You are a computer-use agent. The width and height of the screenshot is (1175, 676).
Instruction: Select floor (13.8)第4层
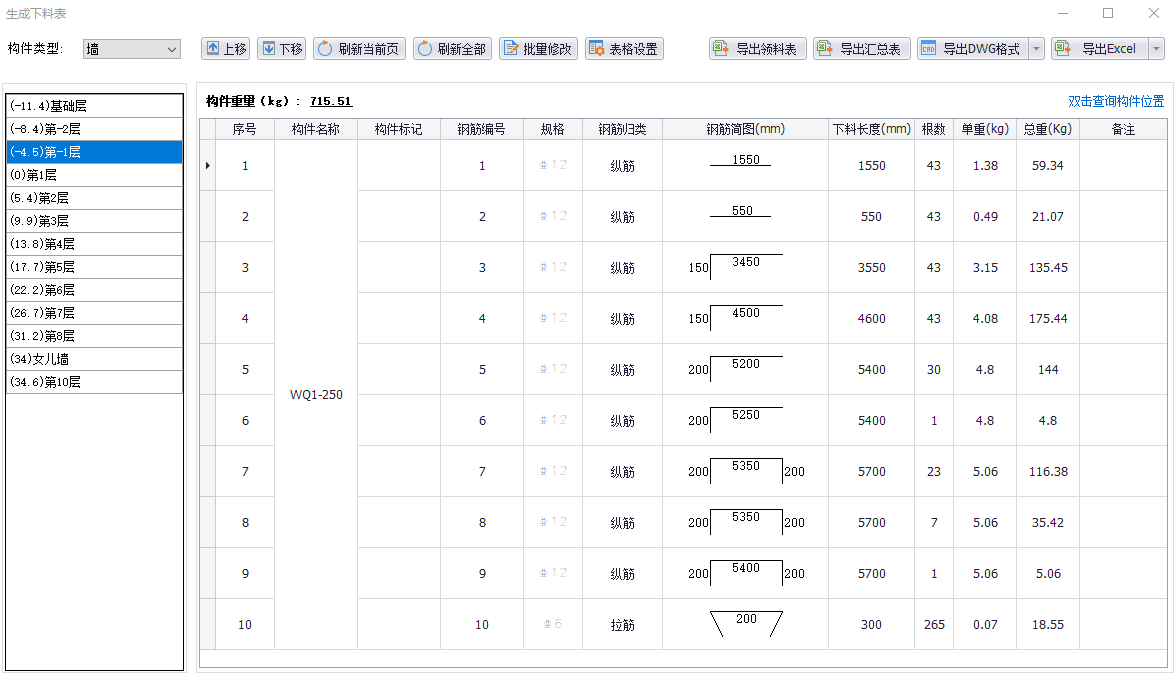click(94, 244)
